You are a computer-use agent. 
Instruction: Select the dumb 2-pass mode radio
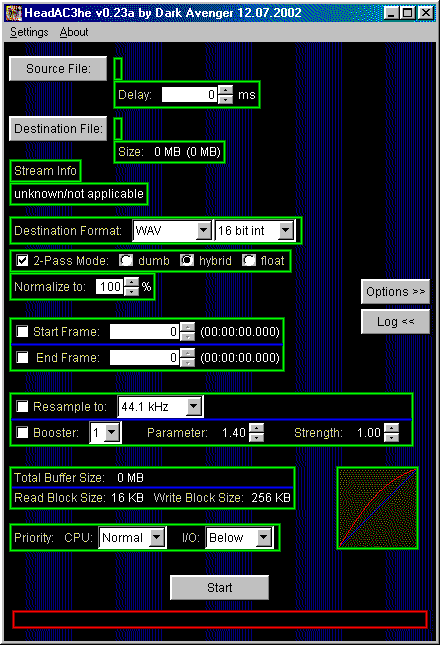126,260
